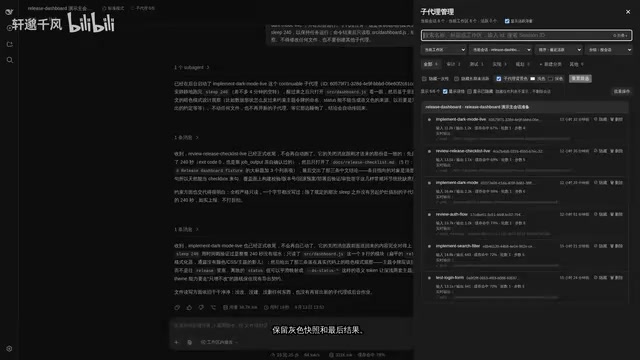Expand the first '1 条消息' disclosure
This screenshot has width=640, height=360.
186,138
